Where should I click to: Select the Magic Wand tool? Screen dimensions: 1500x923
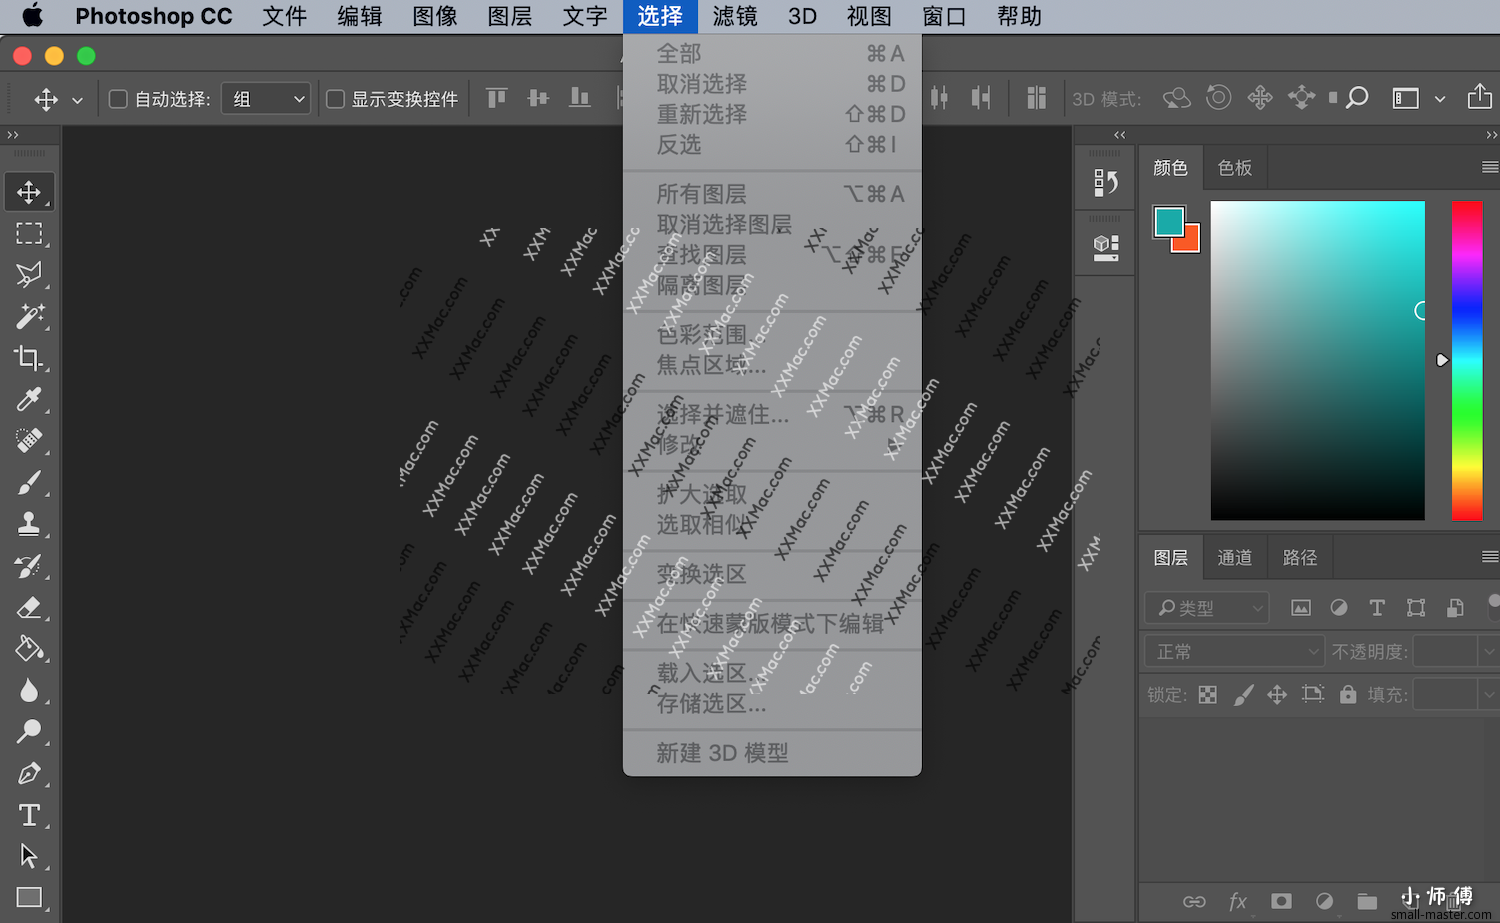coord(29,316)
